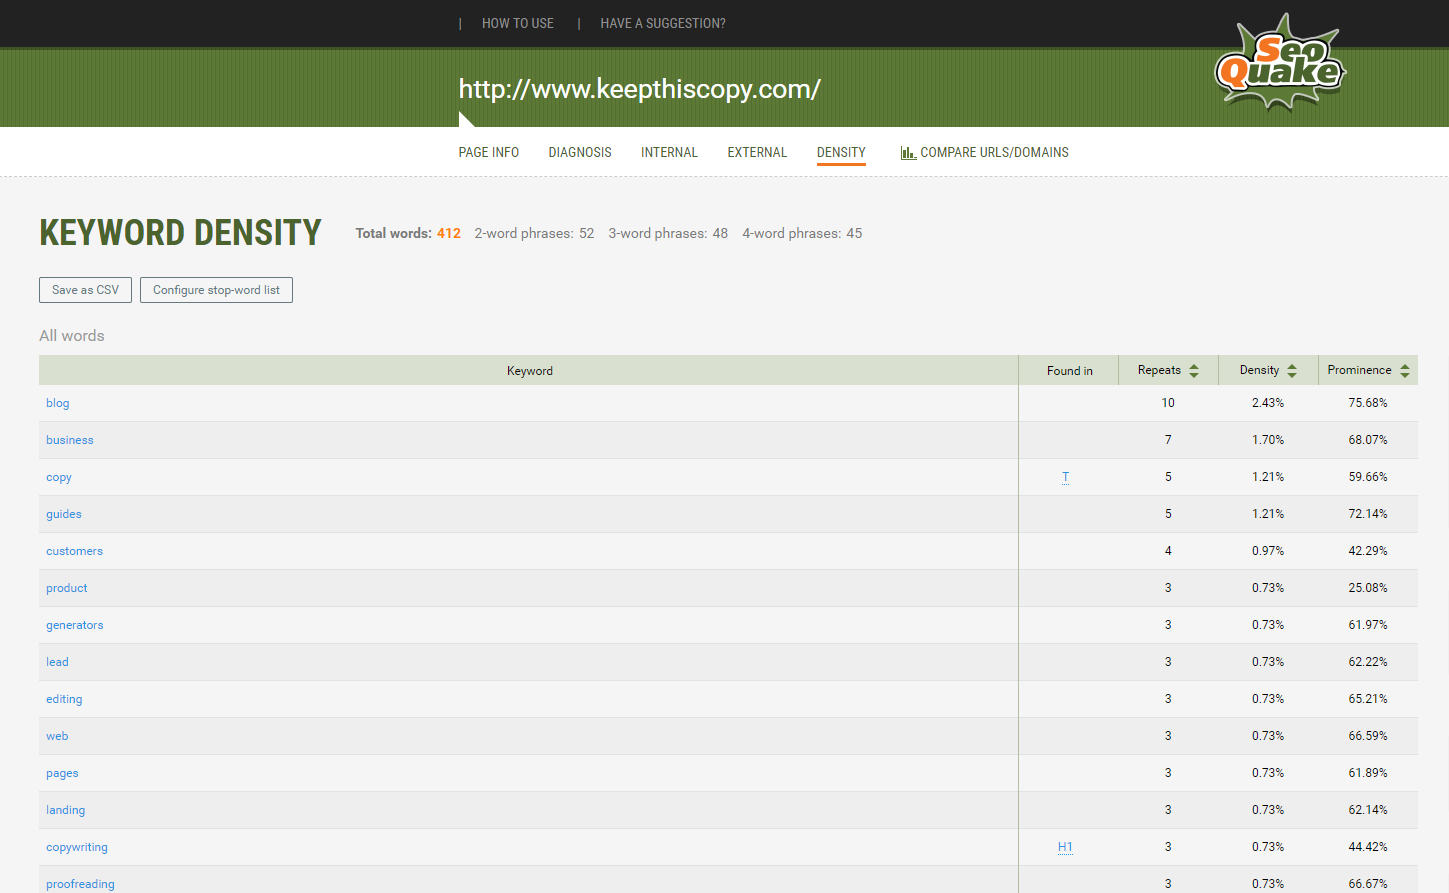The width and height of the screenshot is (1449, 893).
Task: Switch to the Diagnosis tab
Action: [580, 153]
